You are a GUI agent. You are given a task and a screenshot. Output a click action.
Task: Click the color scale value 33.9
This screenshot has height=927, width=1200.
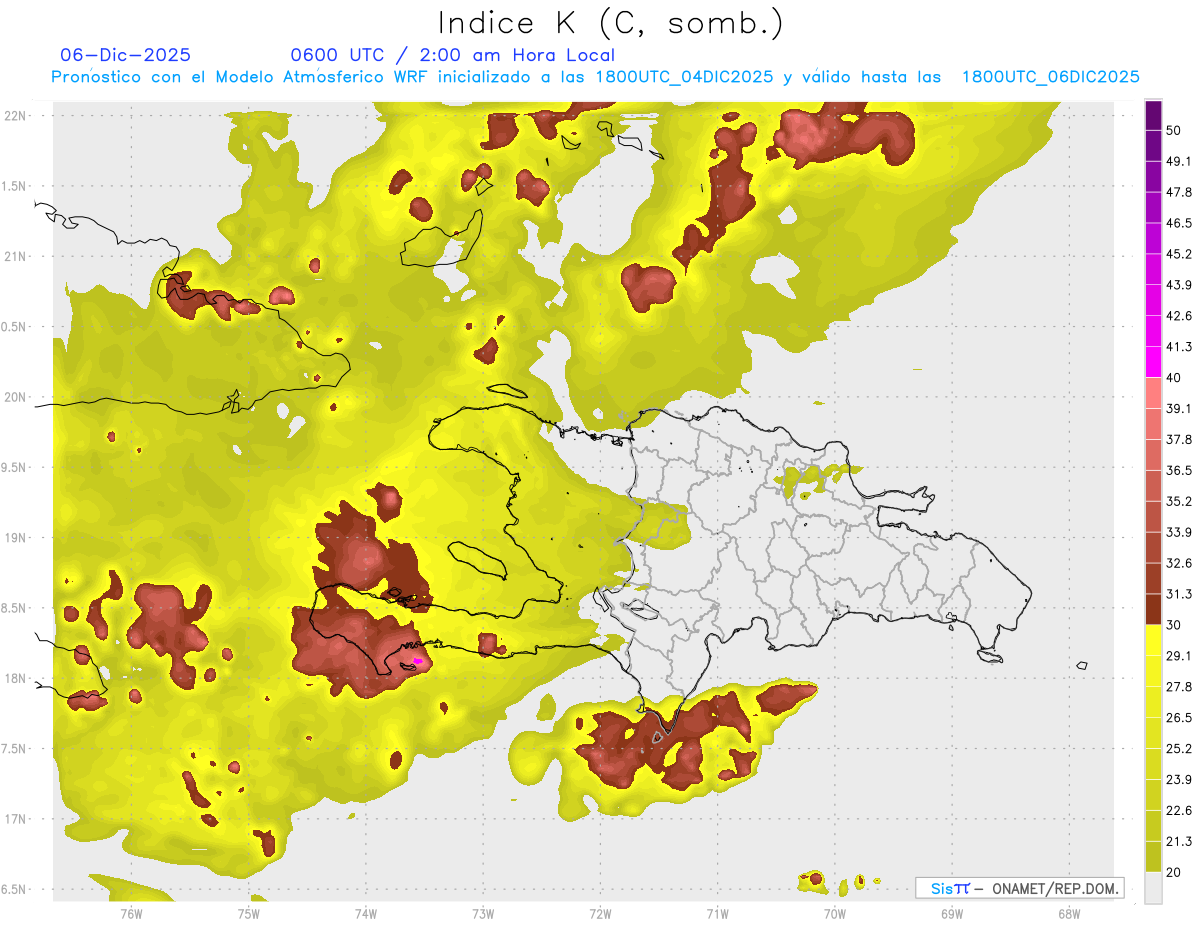1179,532
